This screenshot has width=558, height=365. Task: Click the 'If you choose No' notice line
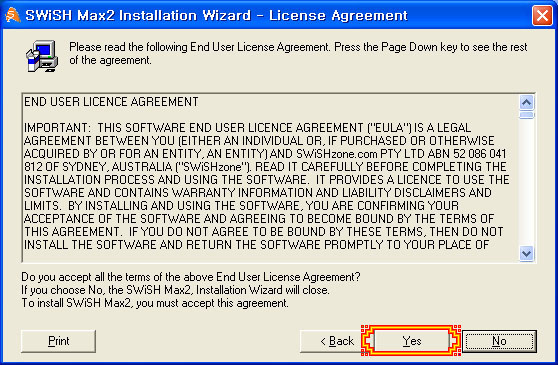(175, 290)
